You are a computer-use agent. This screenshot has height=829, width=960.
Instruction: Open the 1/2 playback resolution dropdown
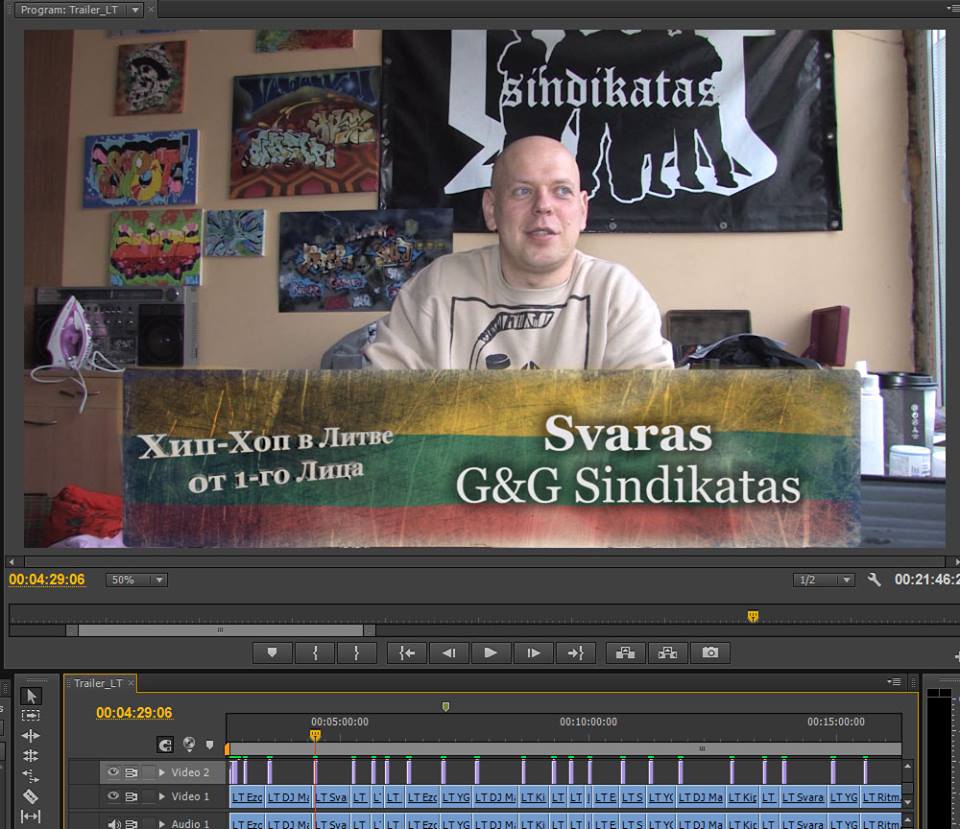(824, 580)
